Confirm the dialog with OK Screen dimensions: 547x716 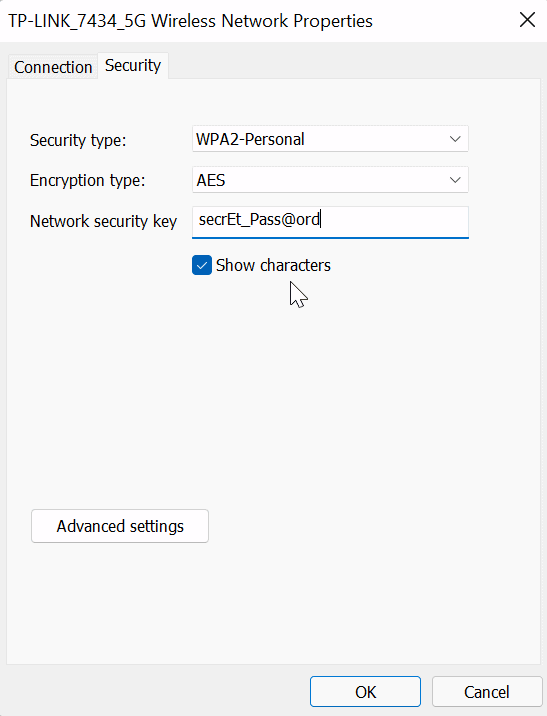click(x=365, y=692)
